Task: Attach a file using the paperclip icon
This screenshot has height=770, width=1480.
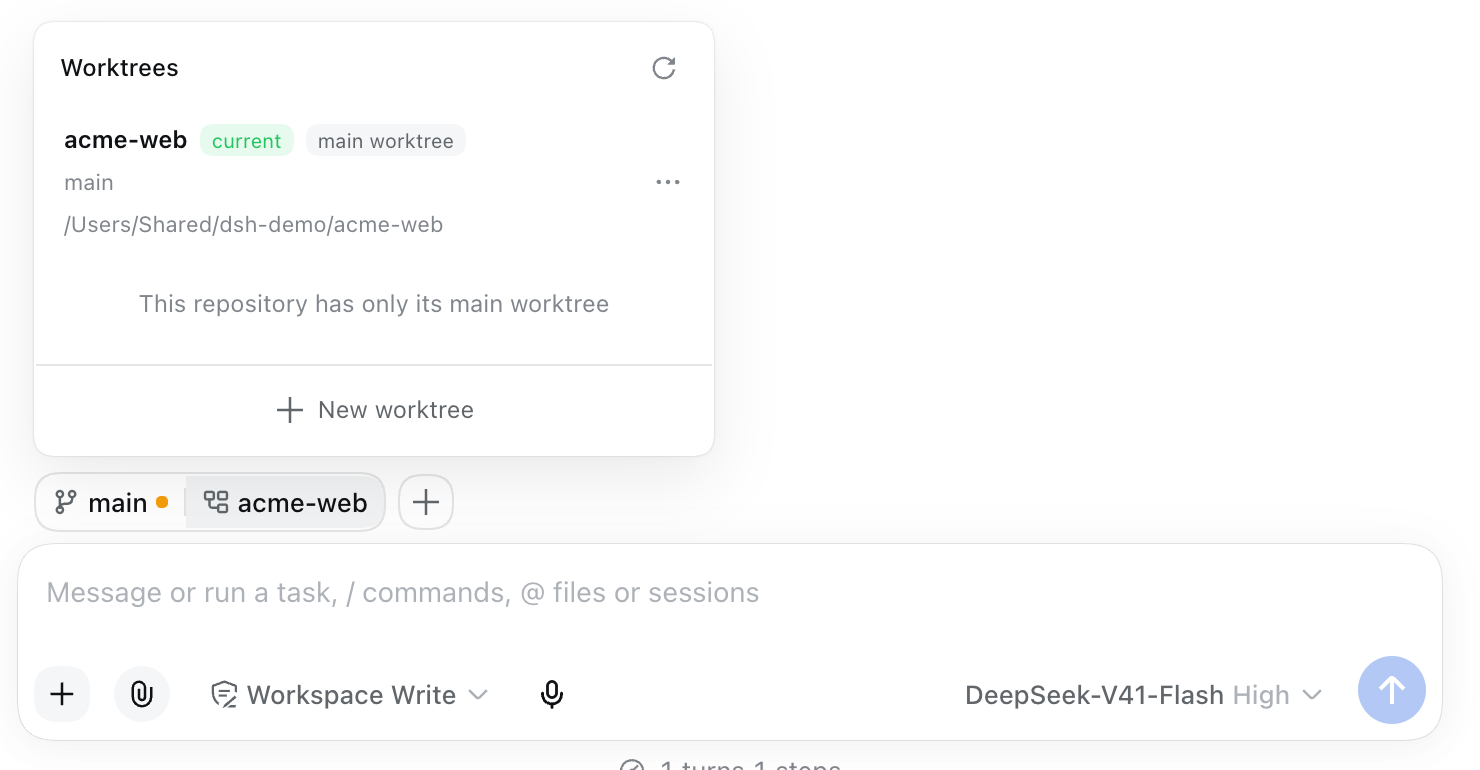Action: click(x=142, y=694)
